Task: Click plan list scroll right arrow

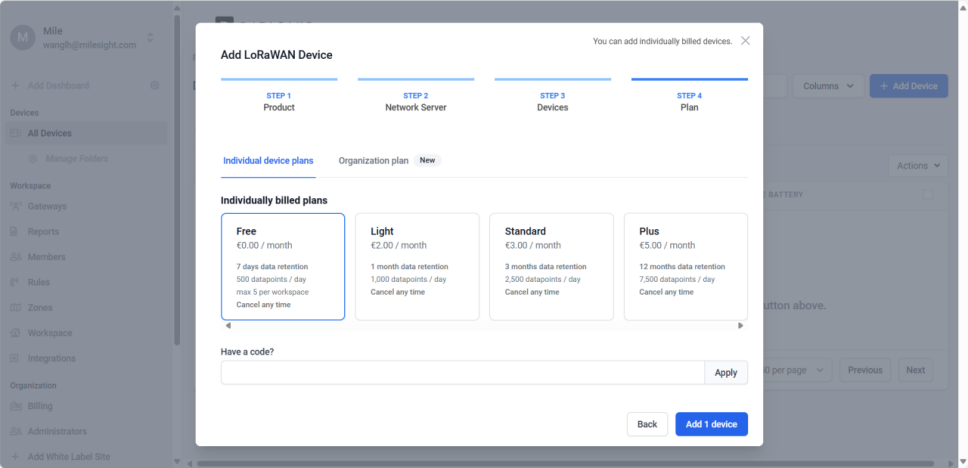Action: (741, 325)
